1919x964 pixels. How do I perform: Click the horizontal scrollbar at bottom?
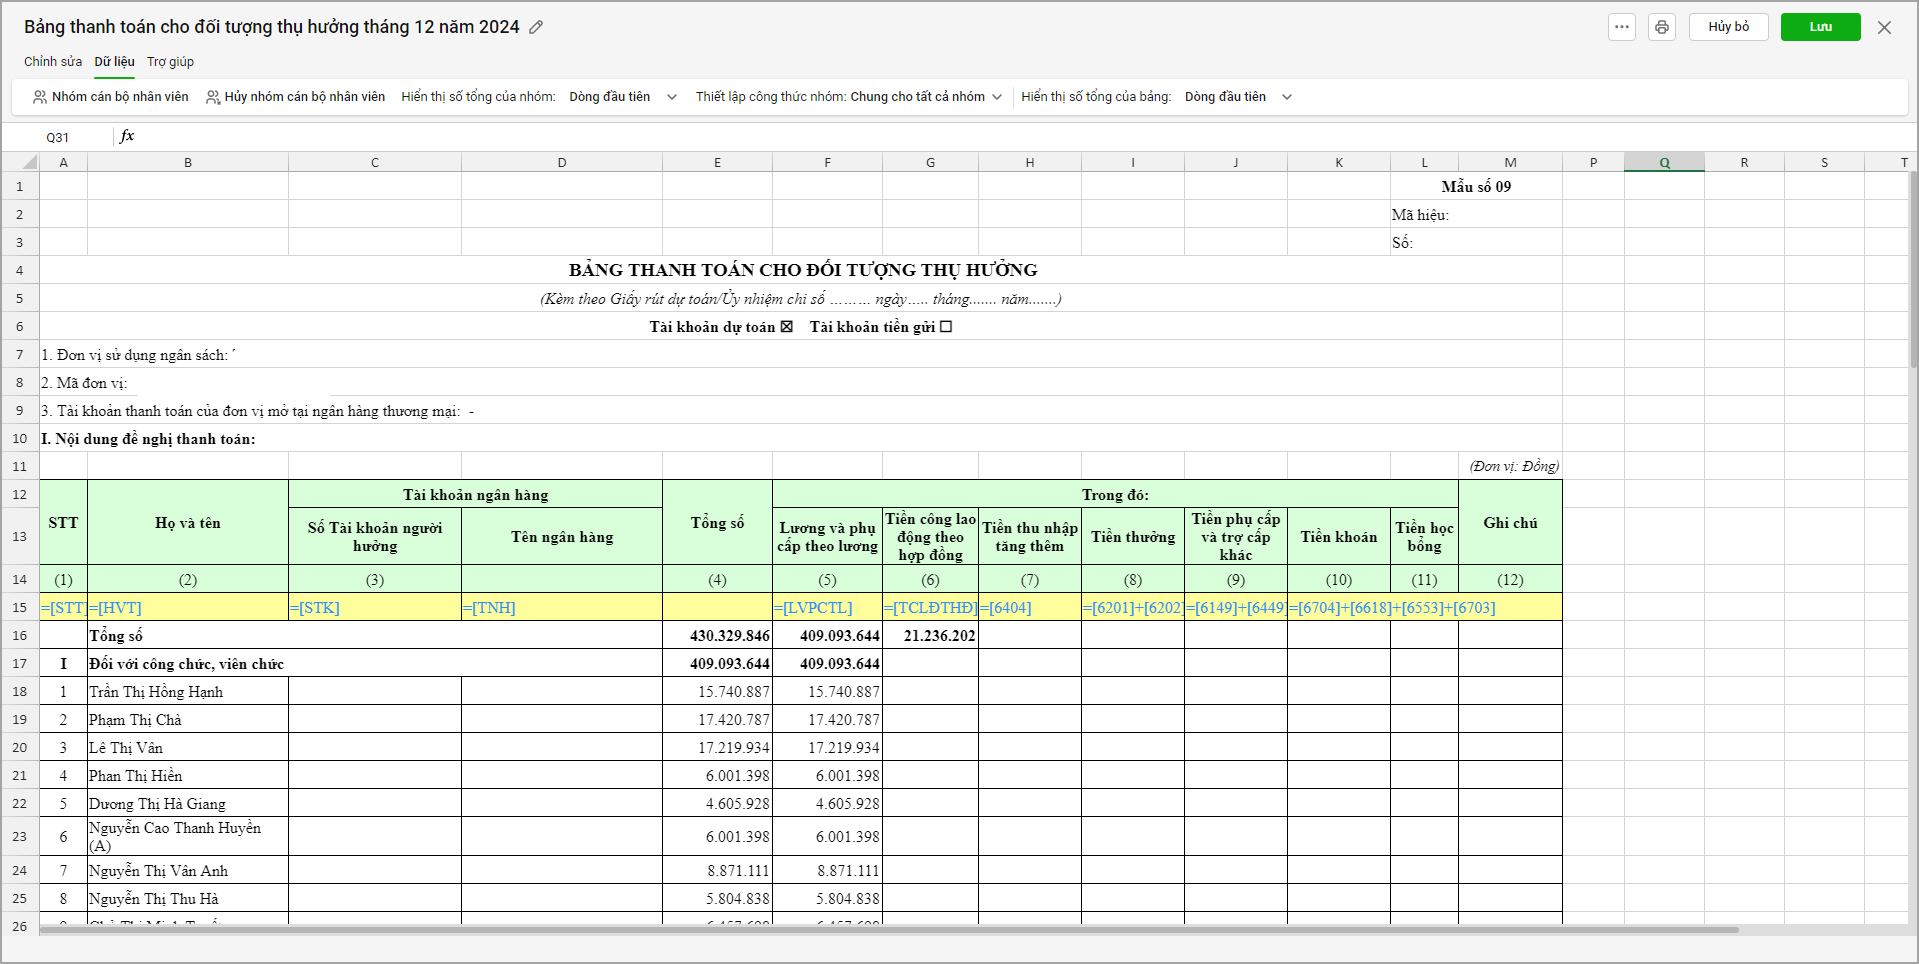[888, 930]
